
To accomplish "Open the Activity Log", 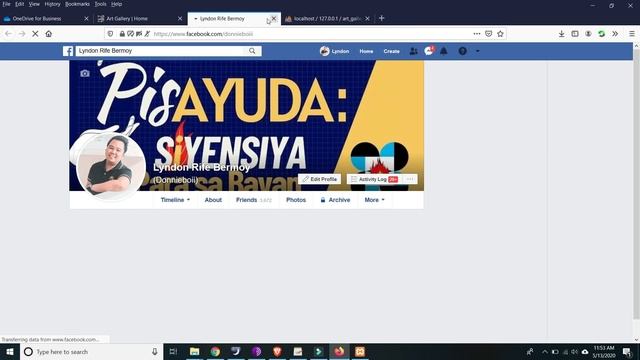I will (x=374, y=179).
